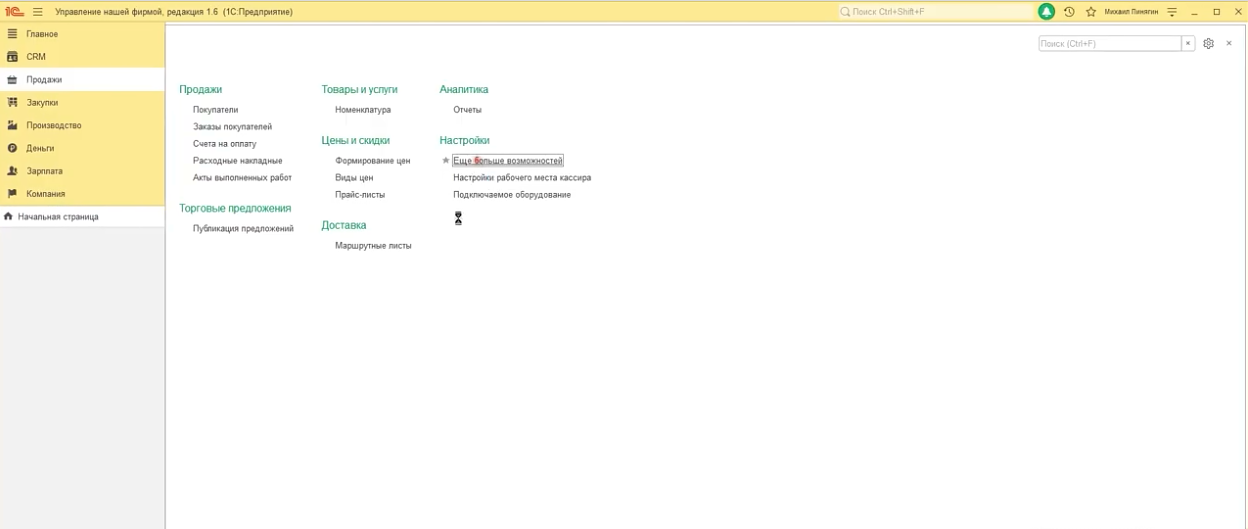This screenshot has width=1248, height=529.
Task: Open settings gear of section panel
Action: click(1208, 44)
